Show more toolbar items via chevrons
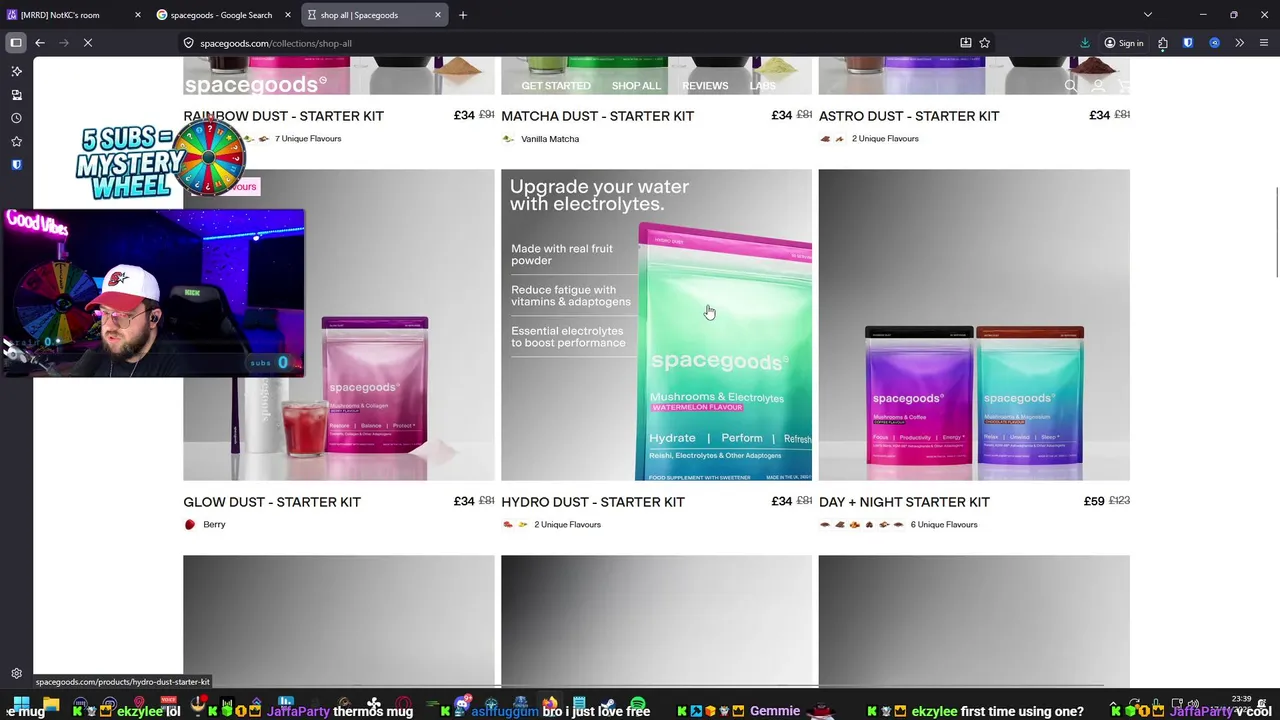This screenshot has height=720, width=1280. tap(1239, 43)
